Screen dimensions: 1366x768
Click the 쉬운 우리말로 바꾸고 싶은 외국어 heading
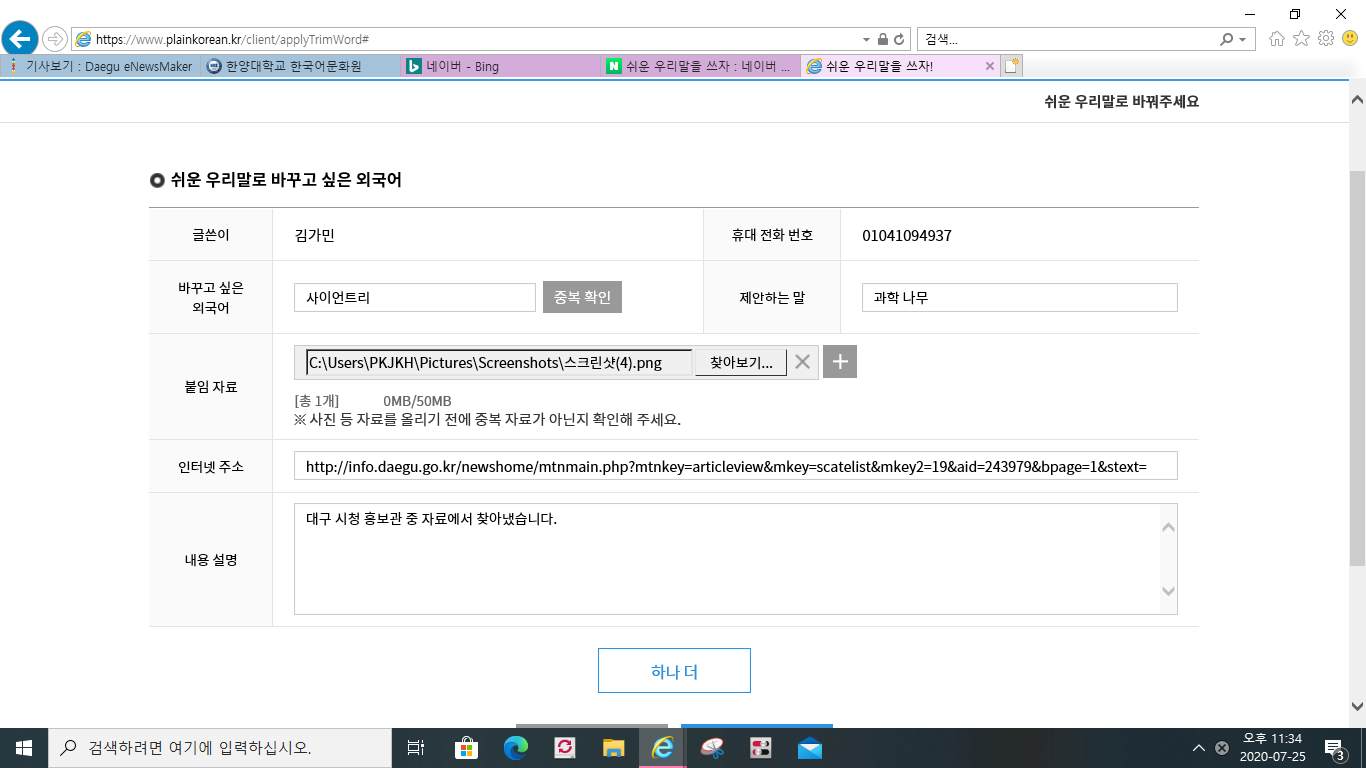point(286,180)
